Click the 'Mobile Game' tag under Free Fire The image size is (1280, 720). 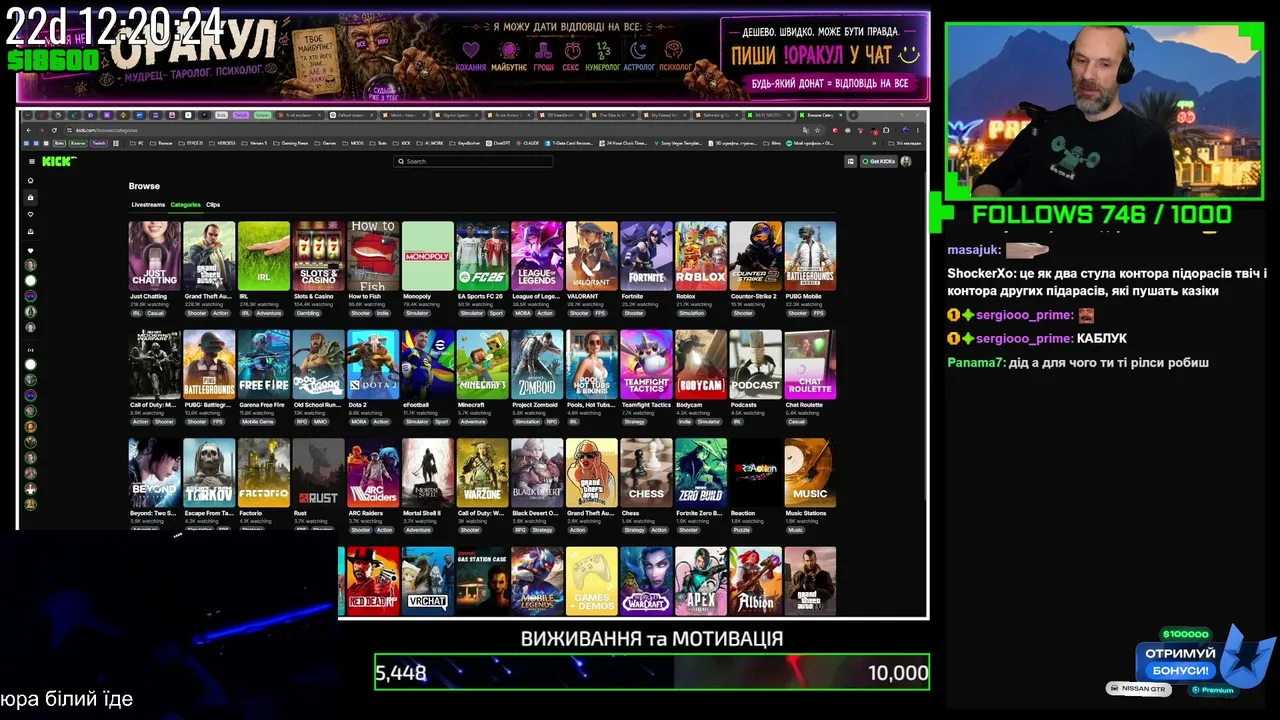[258, 422]
